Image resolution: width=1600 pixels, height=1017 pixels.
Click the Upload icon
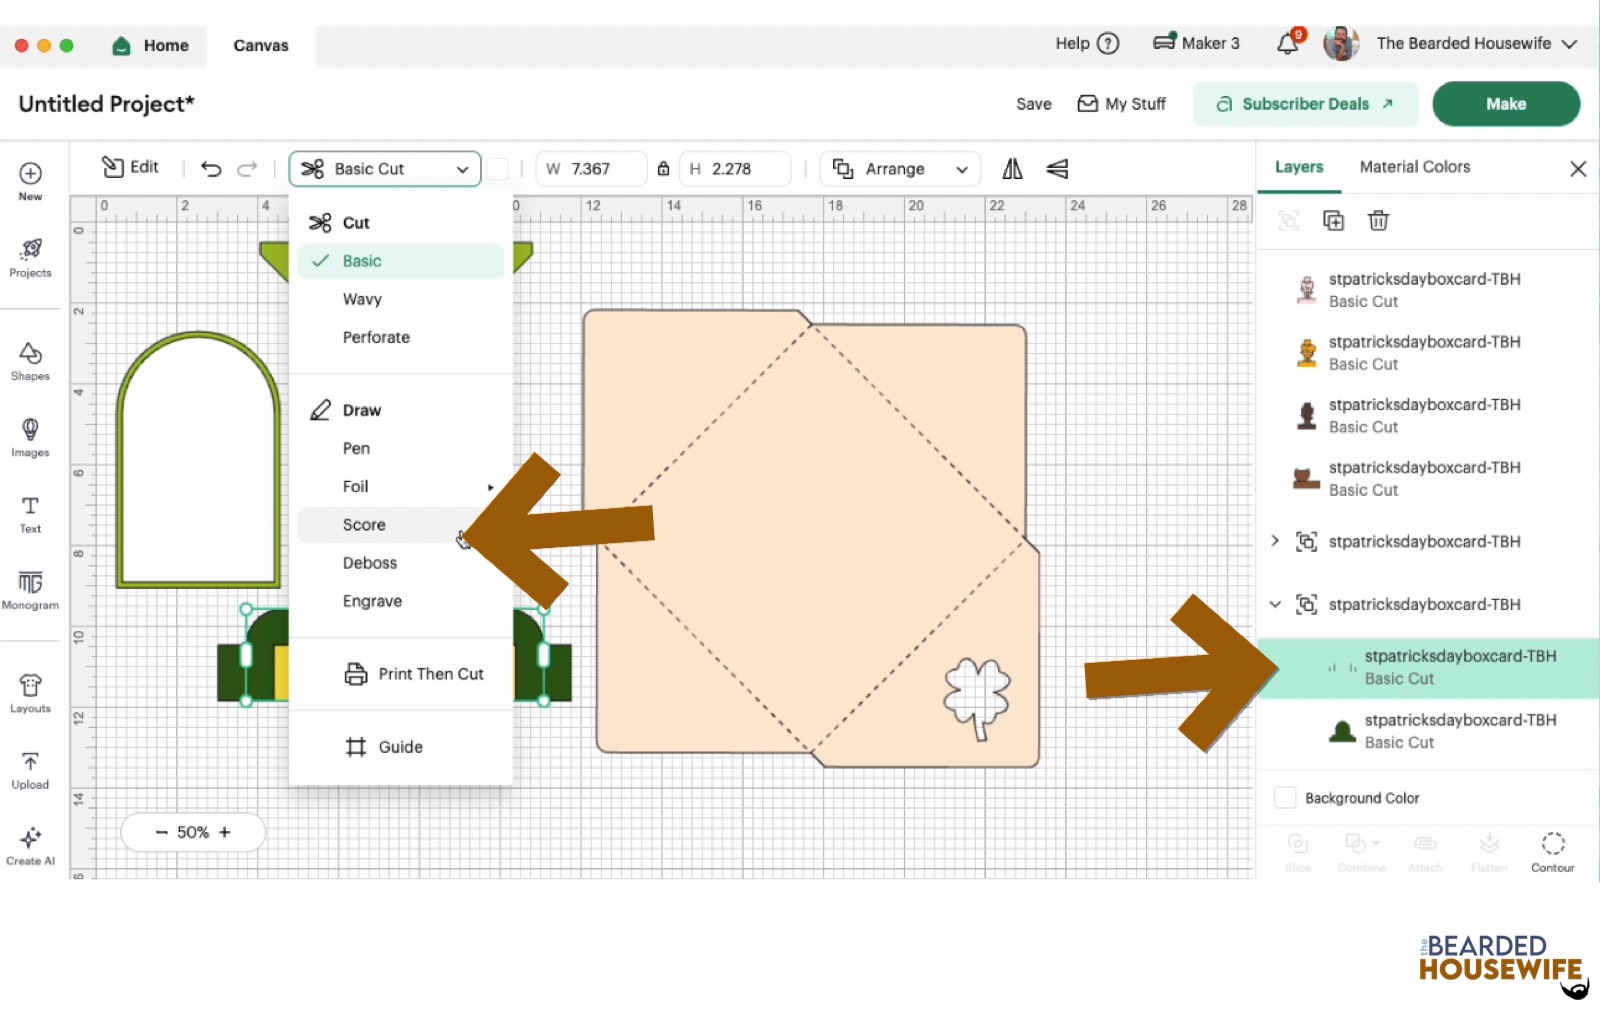point(30,769)
